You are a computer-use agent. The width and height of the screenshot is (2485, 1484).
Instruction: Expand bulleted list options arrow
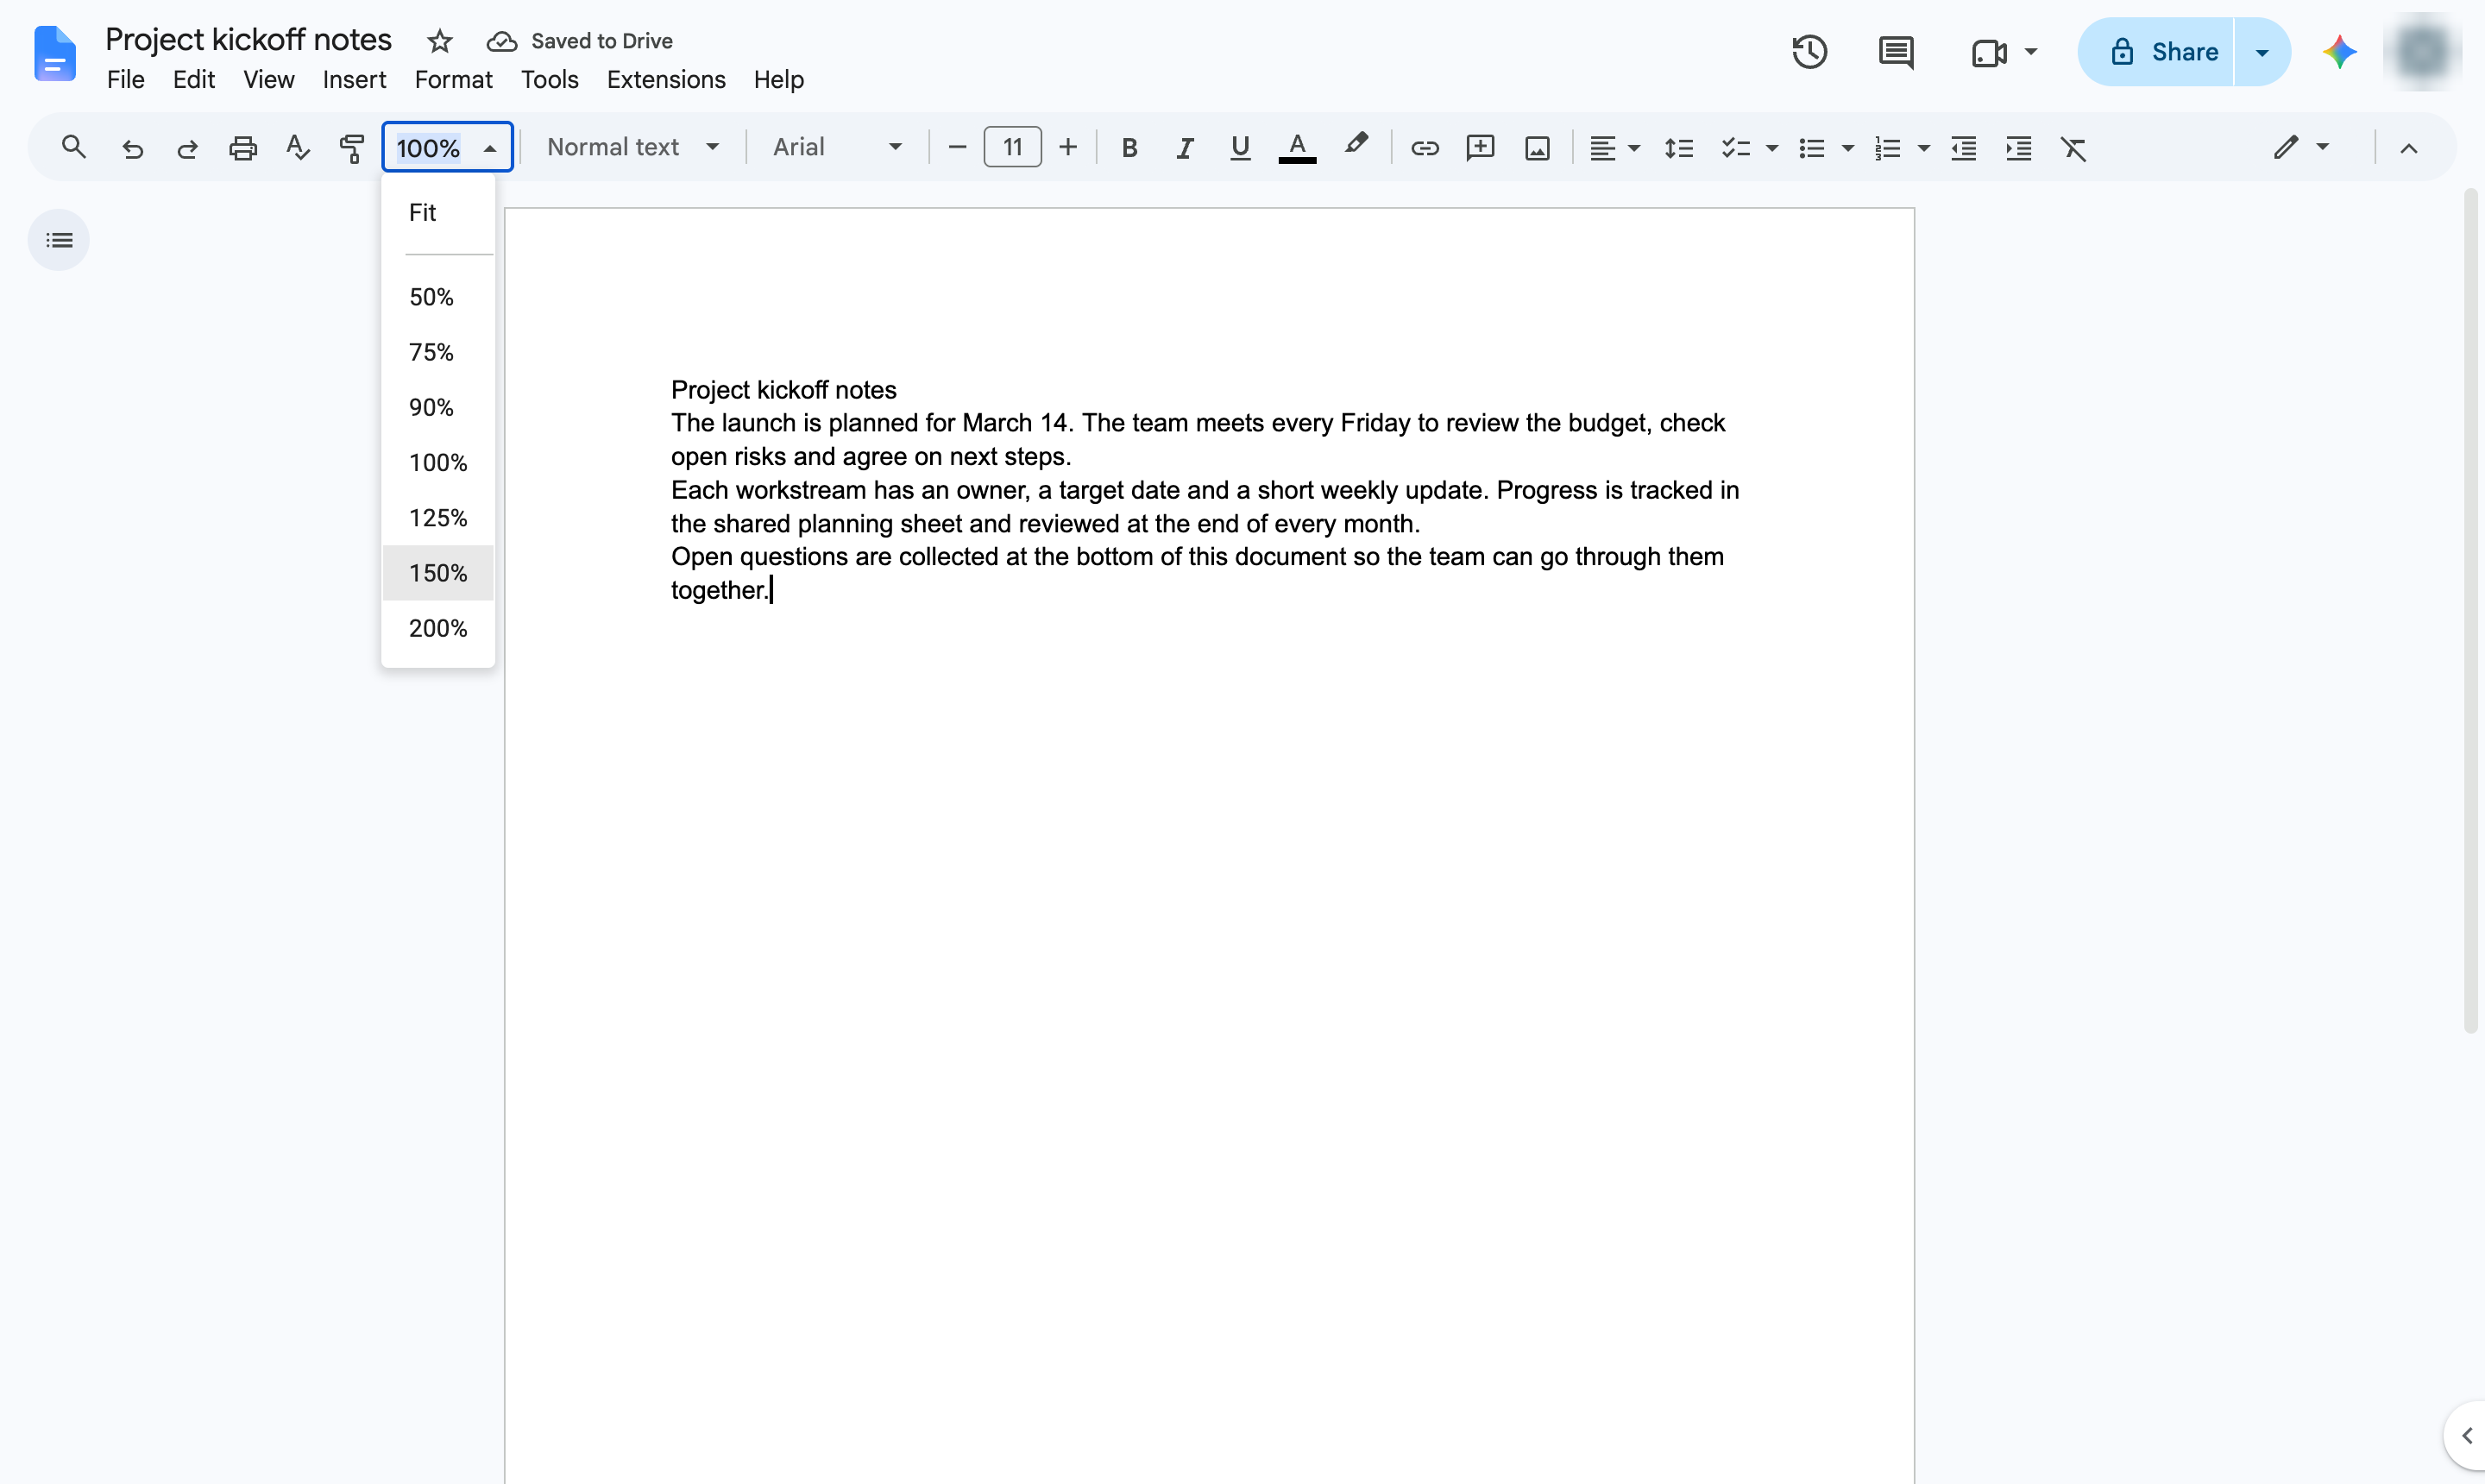click(1847, 148)
